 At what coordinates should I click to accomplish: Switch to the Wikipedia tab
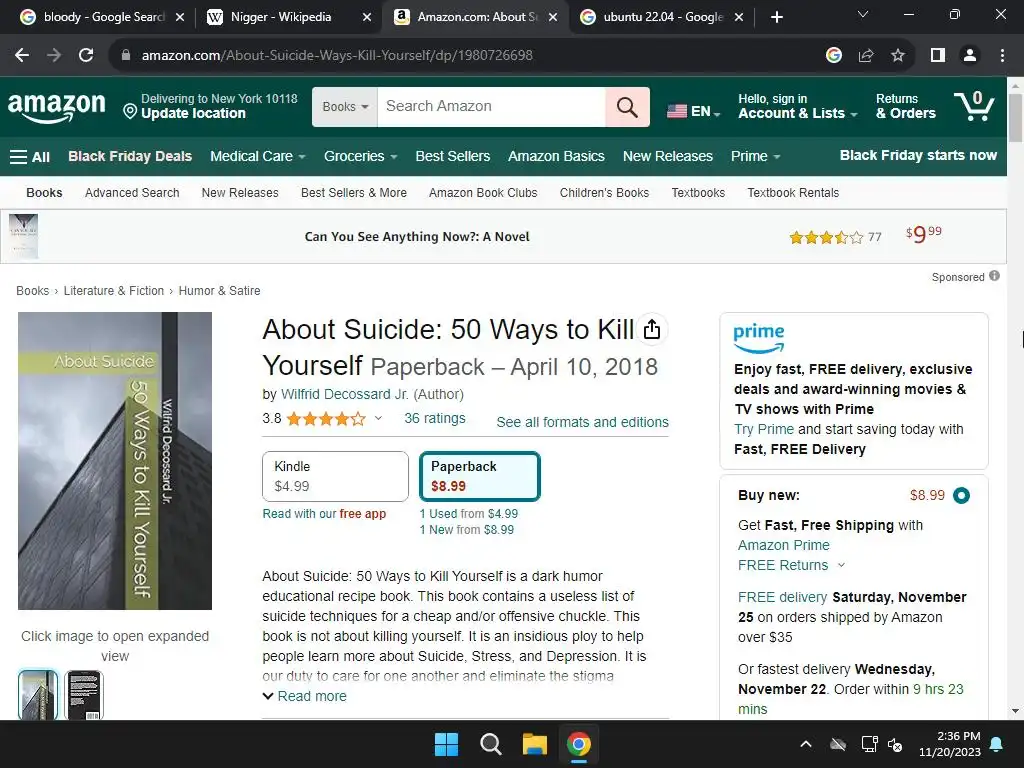coord(289,17)
